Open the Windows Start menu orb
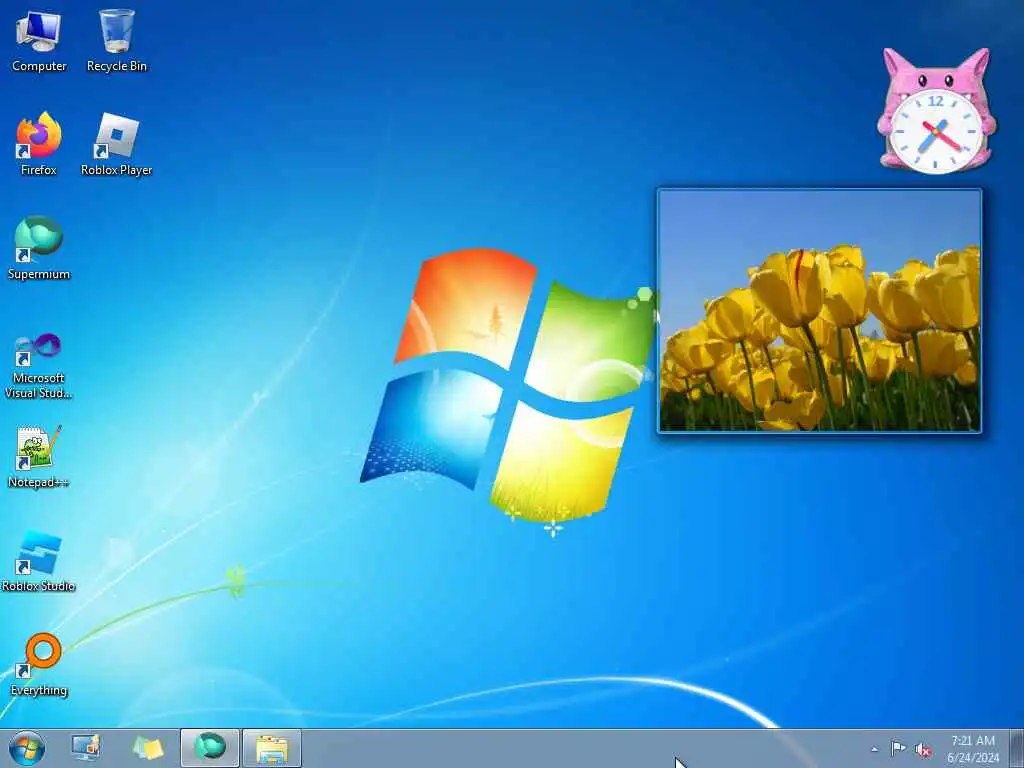 click(27, 748)
